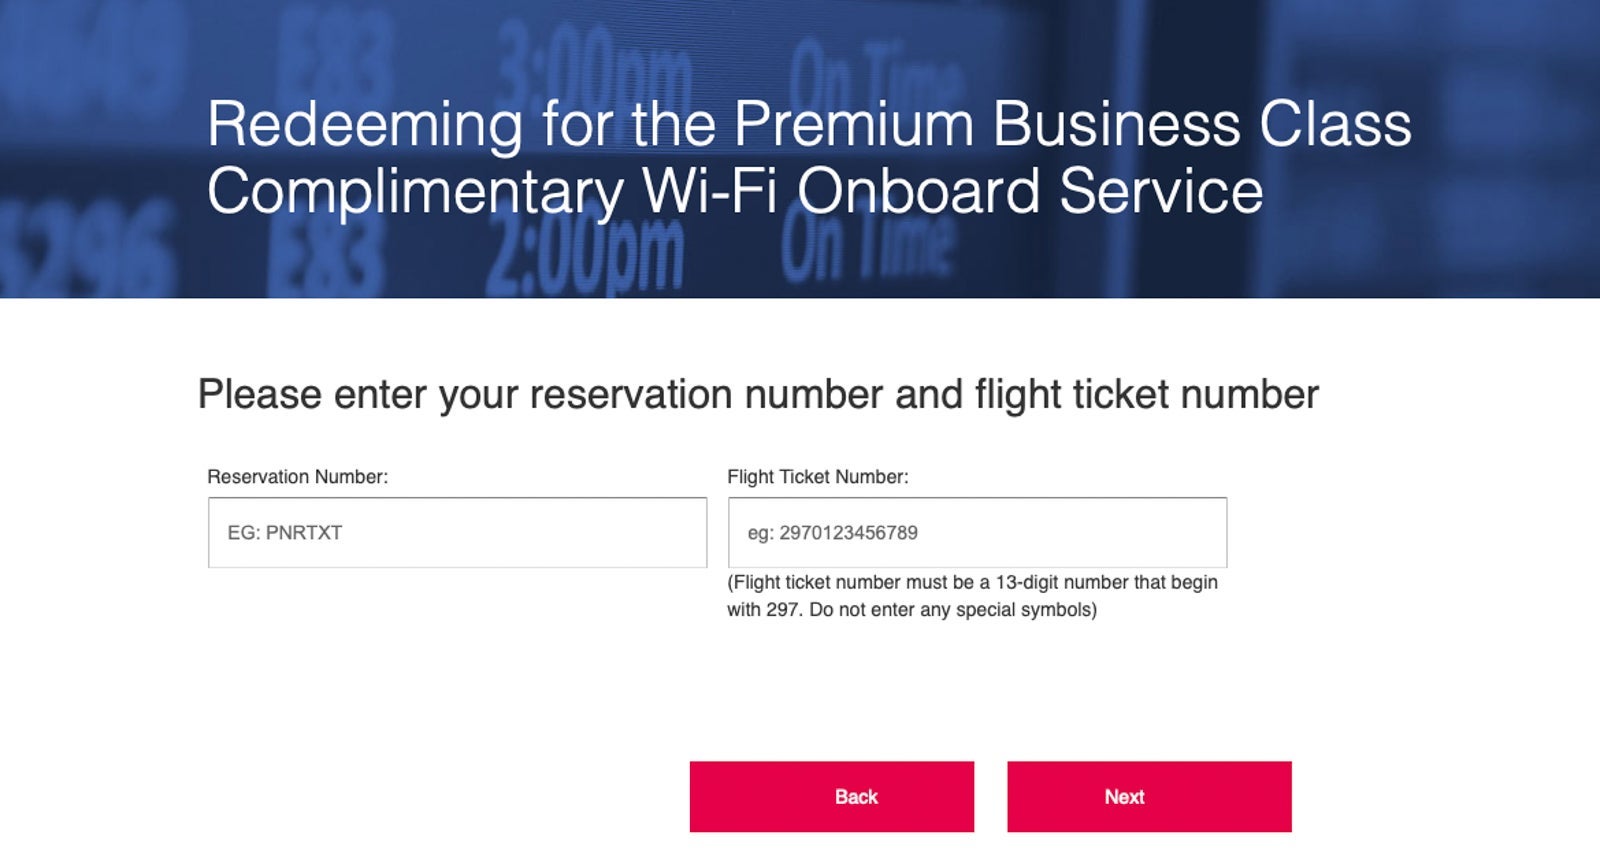Focus the Flight Ticket Number input field
Viewport: 1600px width, 868px height.
[977, 532]
